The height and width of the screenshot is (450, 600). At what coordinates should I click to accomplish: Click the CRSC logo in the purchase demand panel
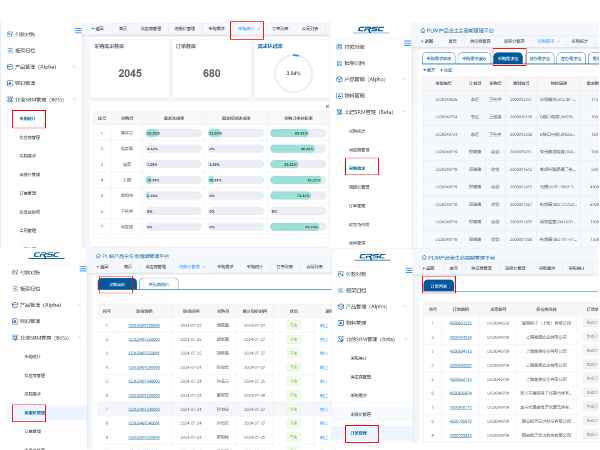tap(370, 29)
